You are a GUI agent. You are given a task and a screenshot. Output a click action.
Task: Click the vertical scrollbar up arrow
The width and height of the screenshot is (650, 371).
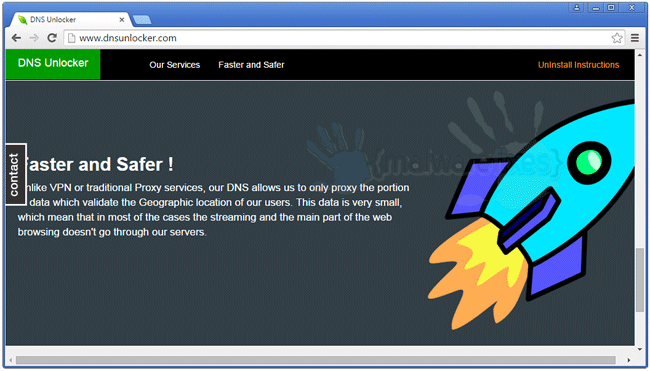[x=640, y=54]
